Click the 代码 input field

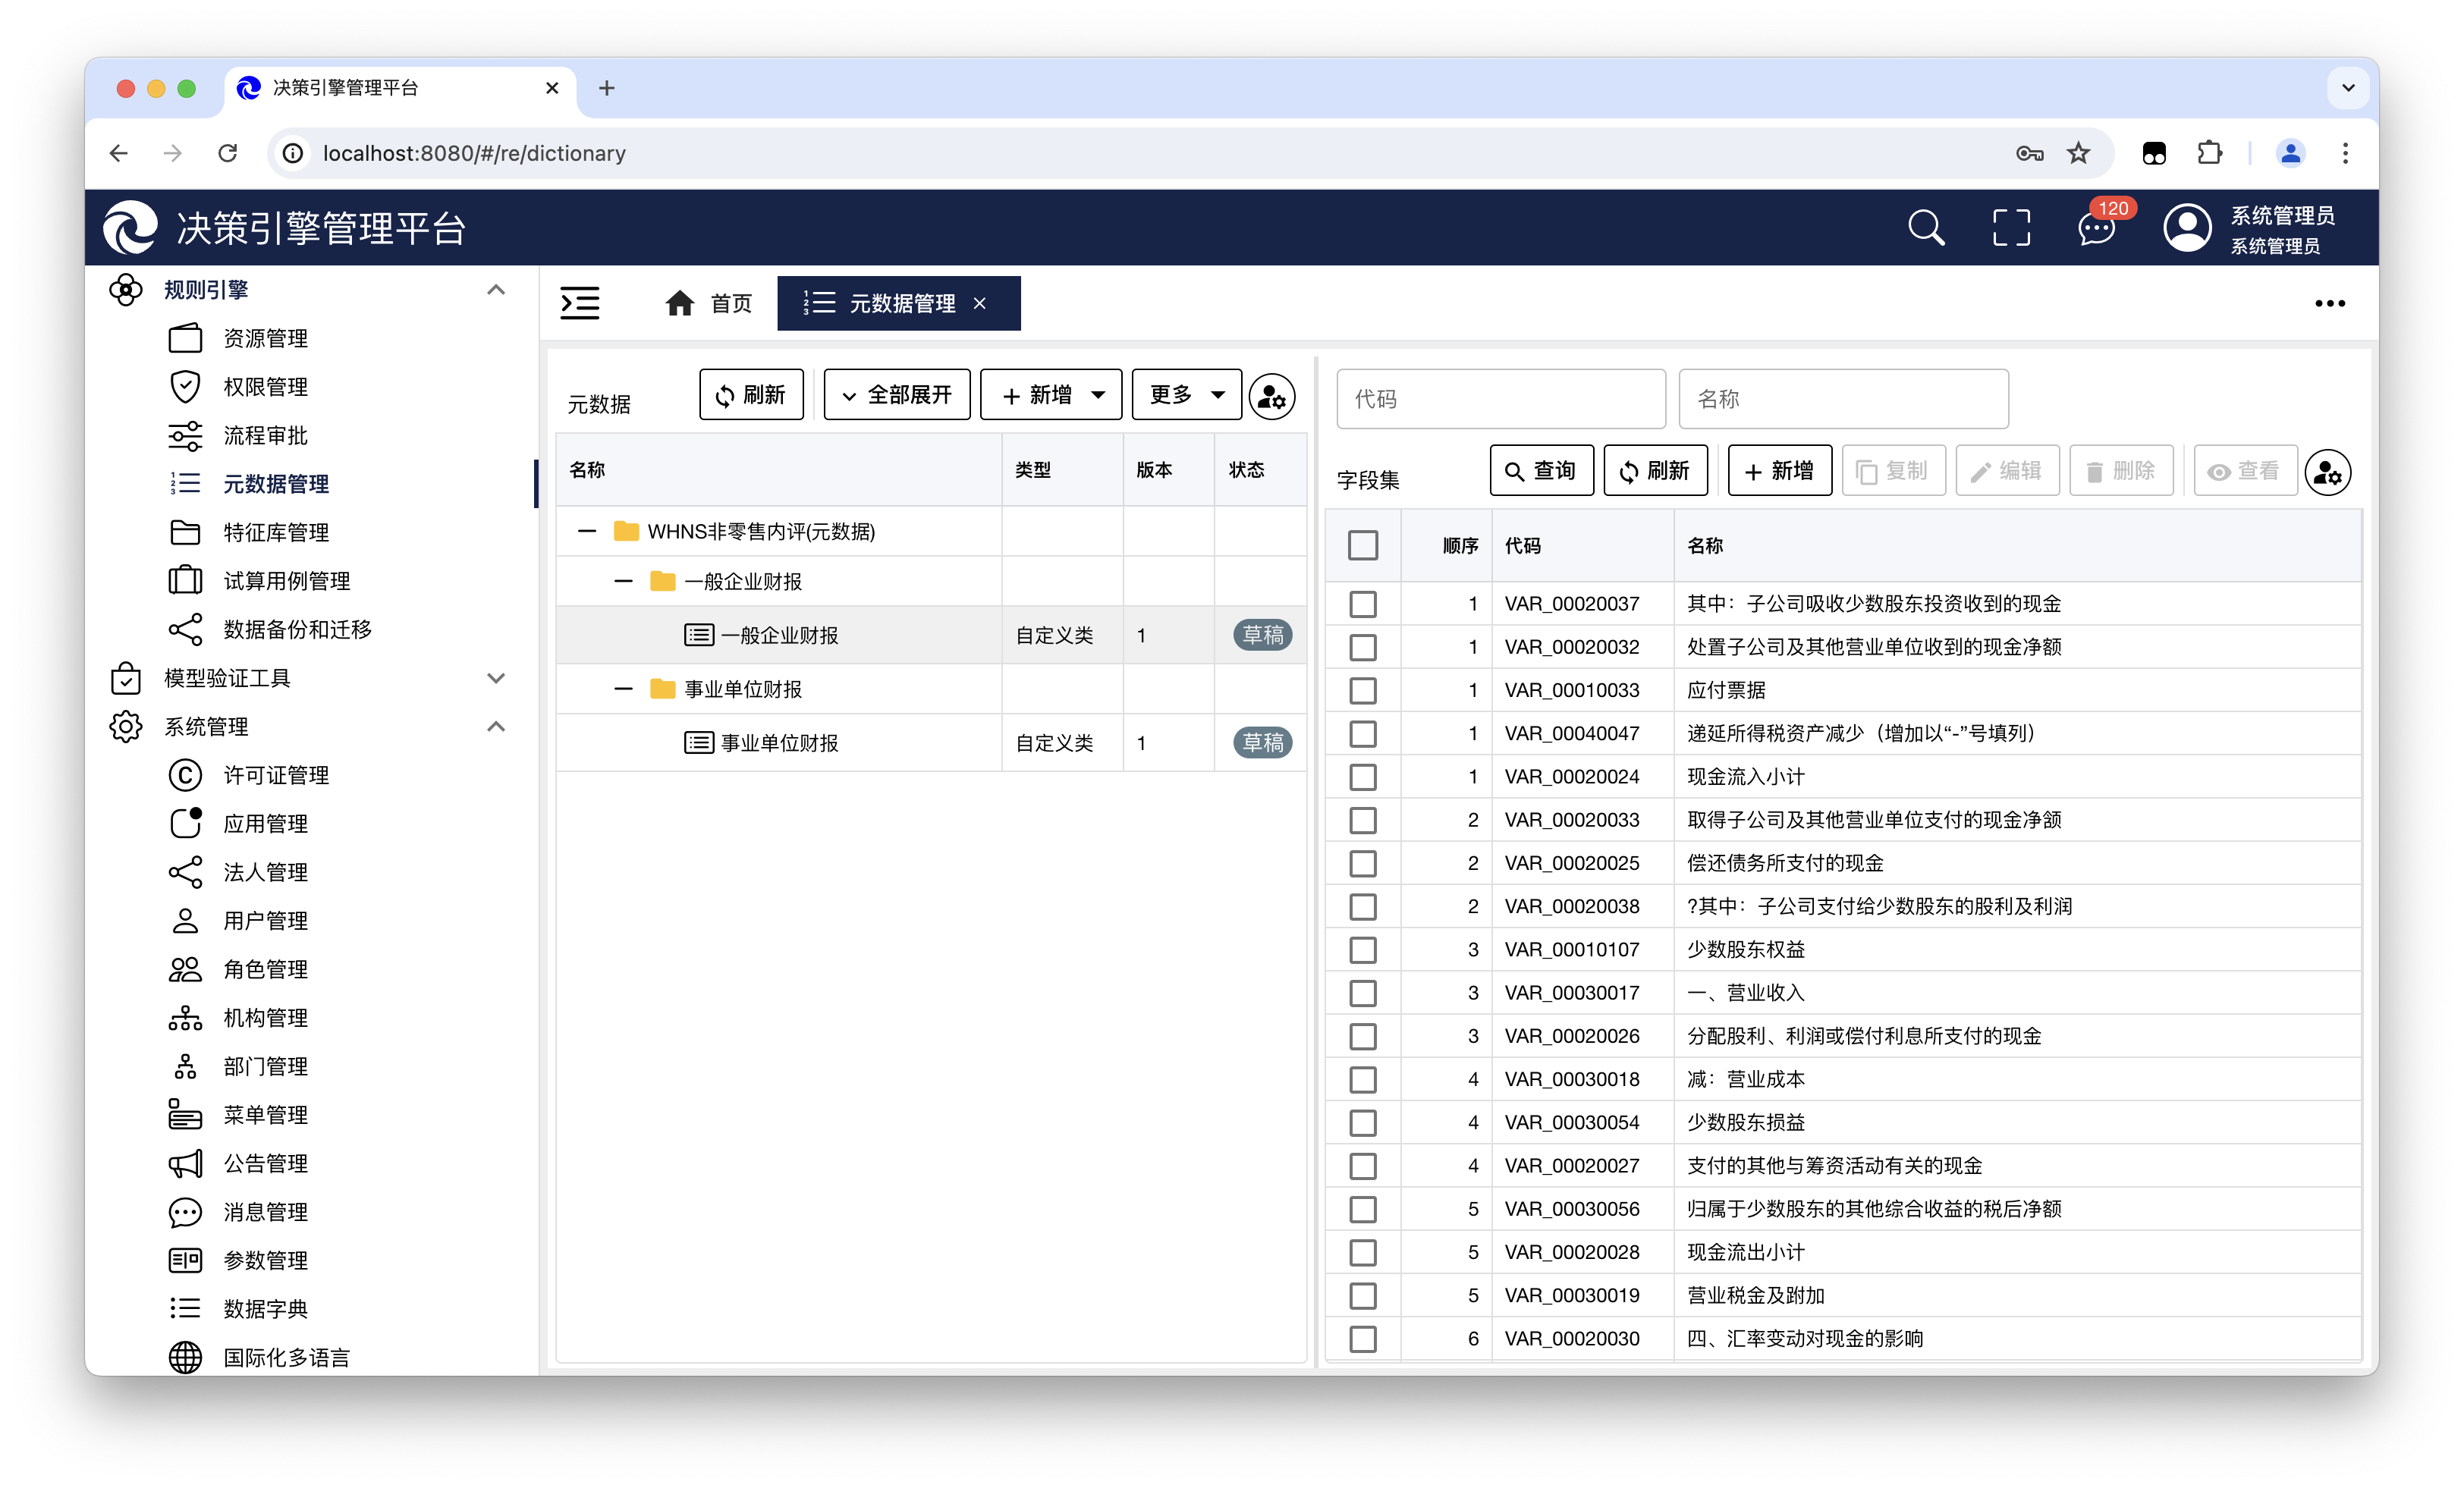[x=1500, y=399]
